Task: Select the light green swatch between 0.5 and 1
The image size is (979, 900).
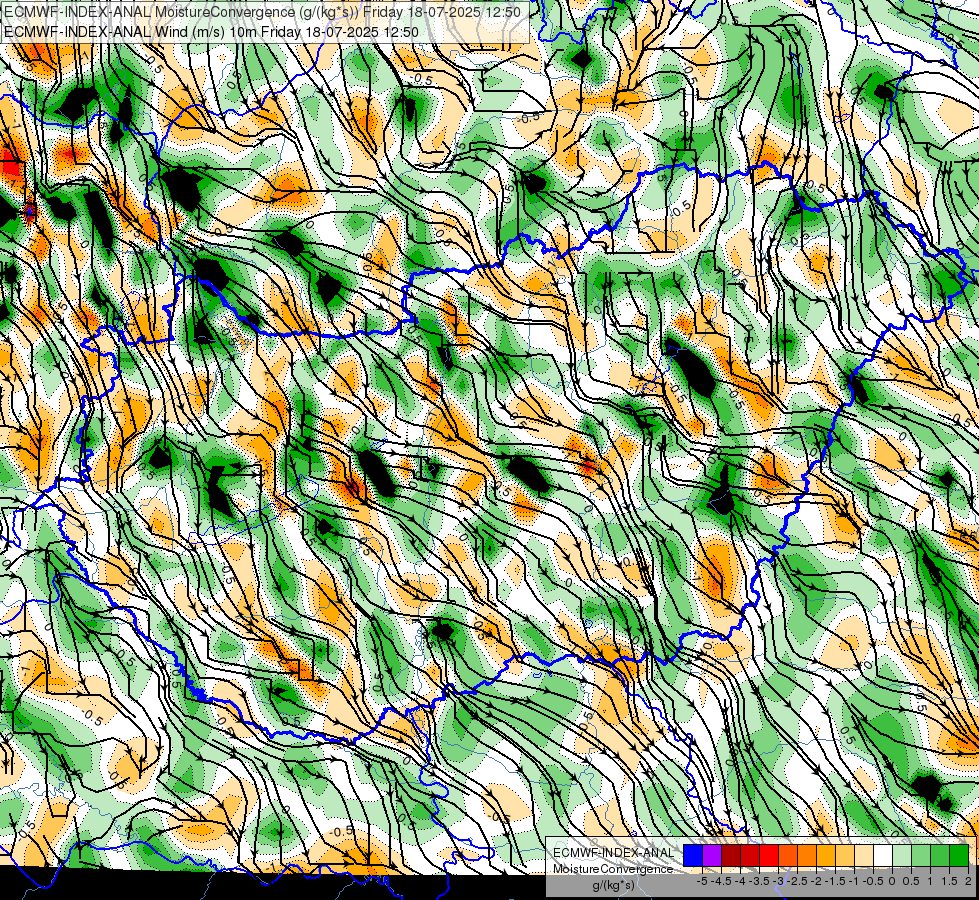Action: click(x=921, y=856)
